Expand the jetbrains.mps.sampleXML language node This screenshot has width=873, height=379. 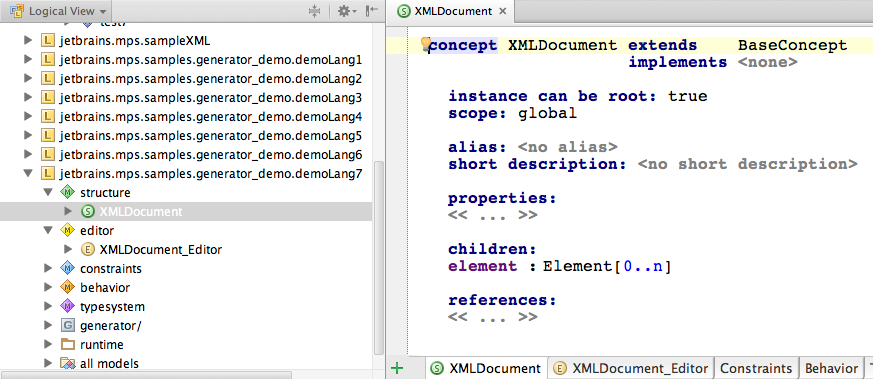pos(28,41)
